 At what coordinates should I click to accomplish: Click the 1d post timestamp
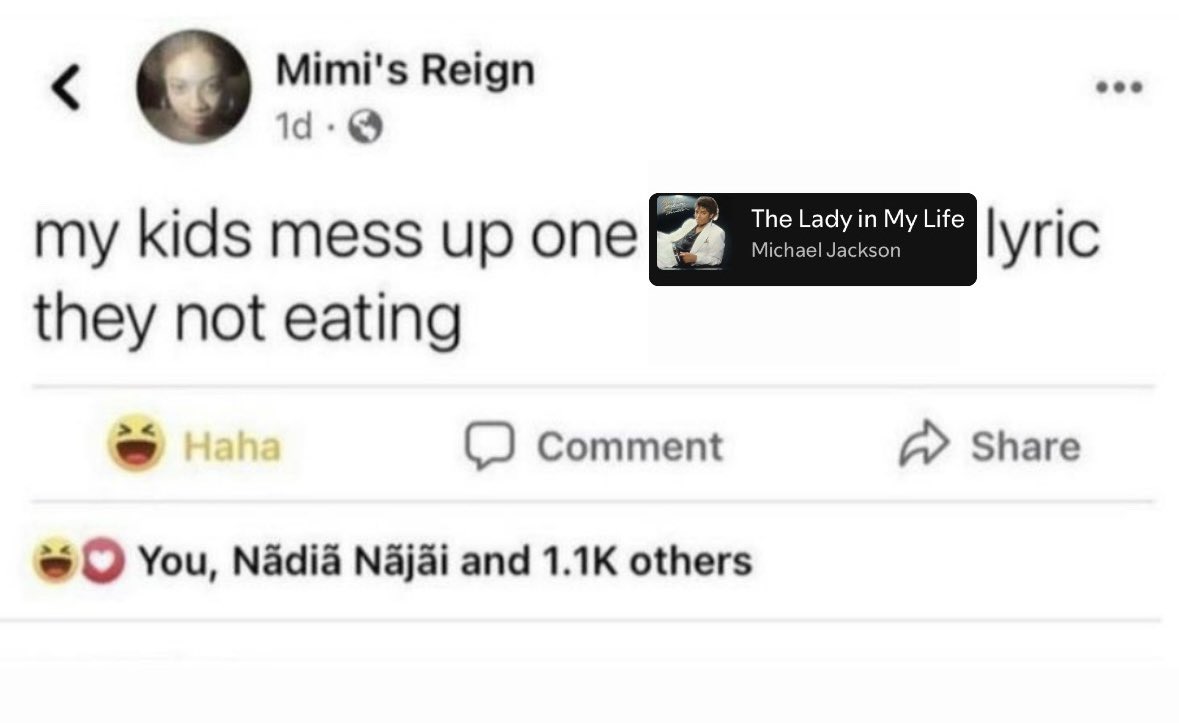(x=293, y=126)
